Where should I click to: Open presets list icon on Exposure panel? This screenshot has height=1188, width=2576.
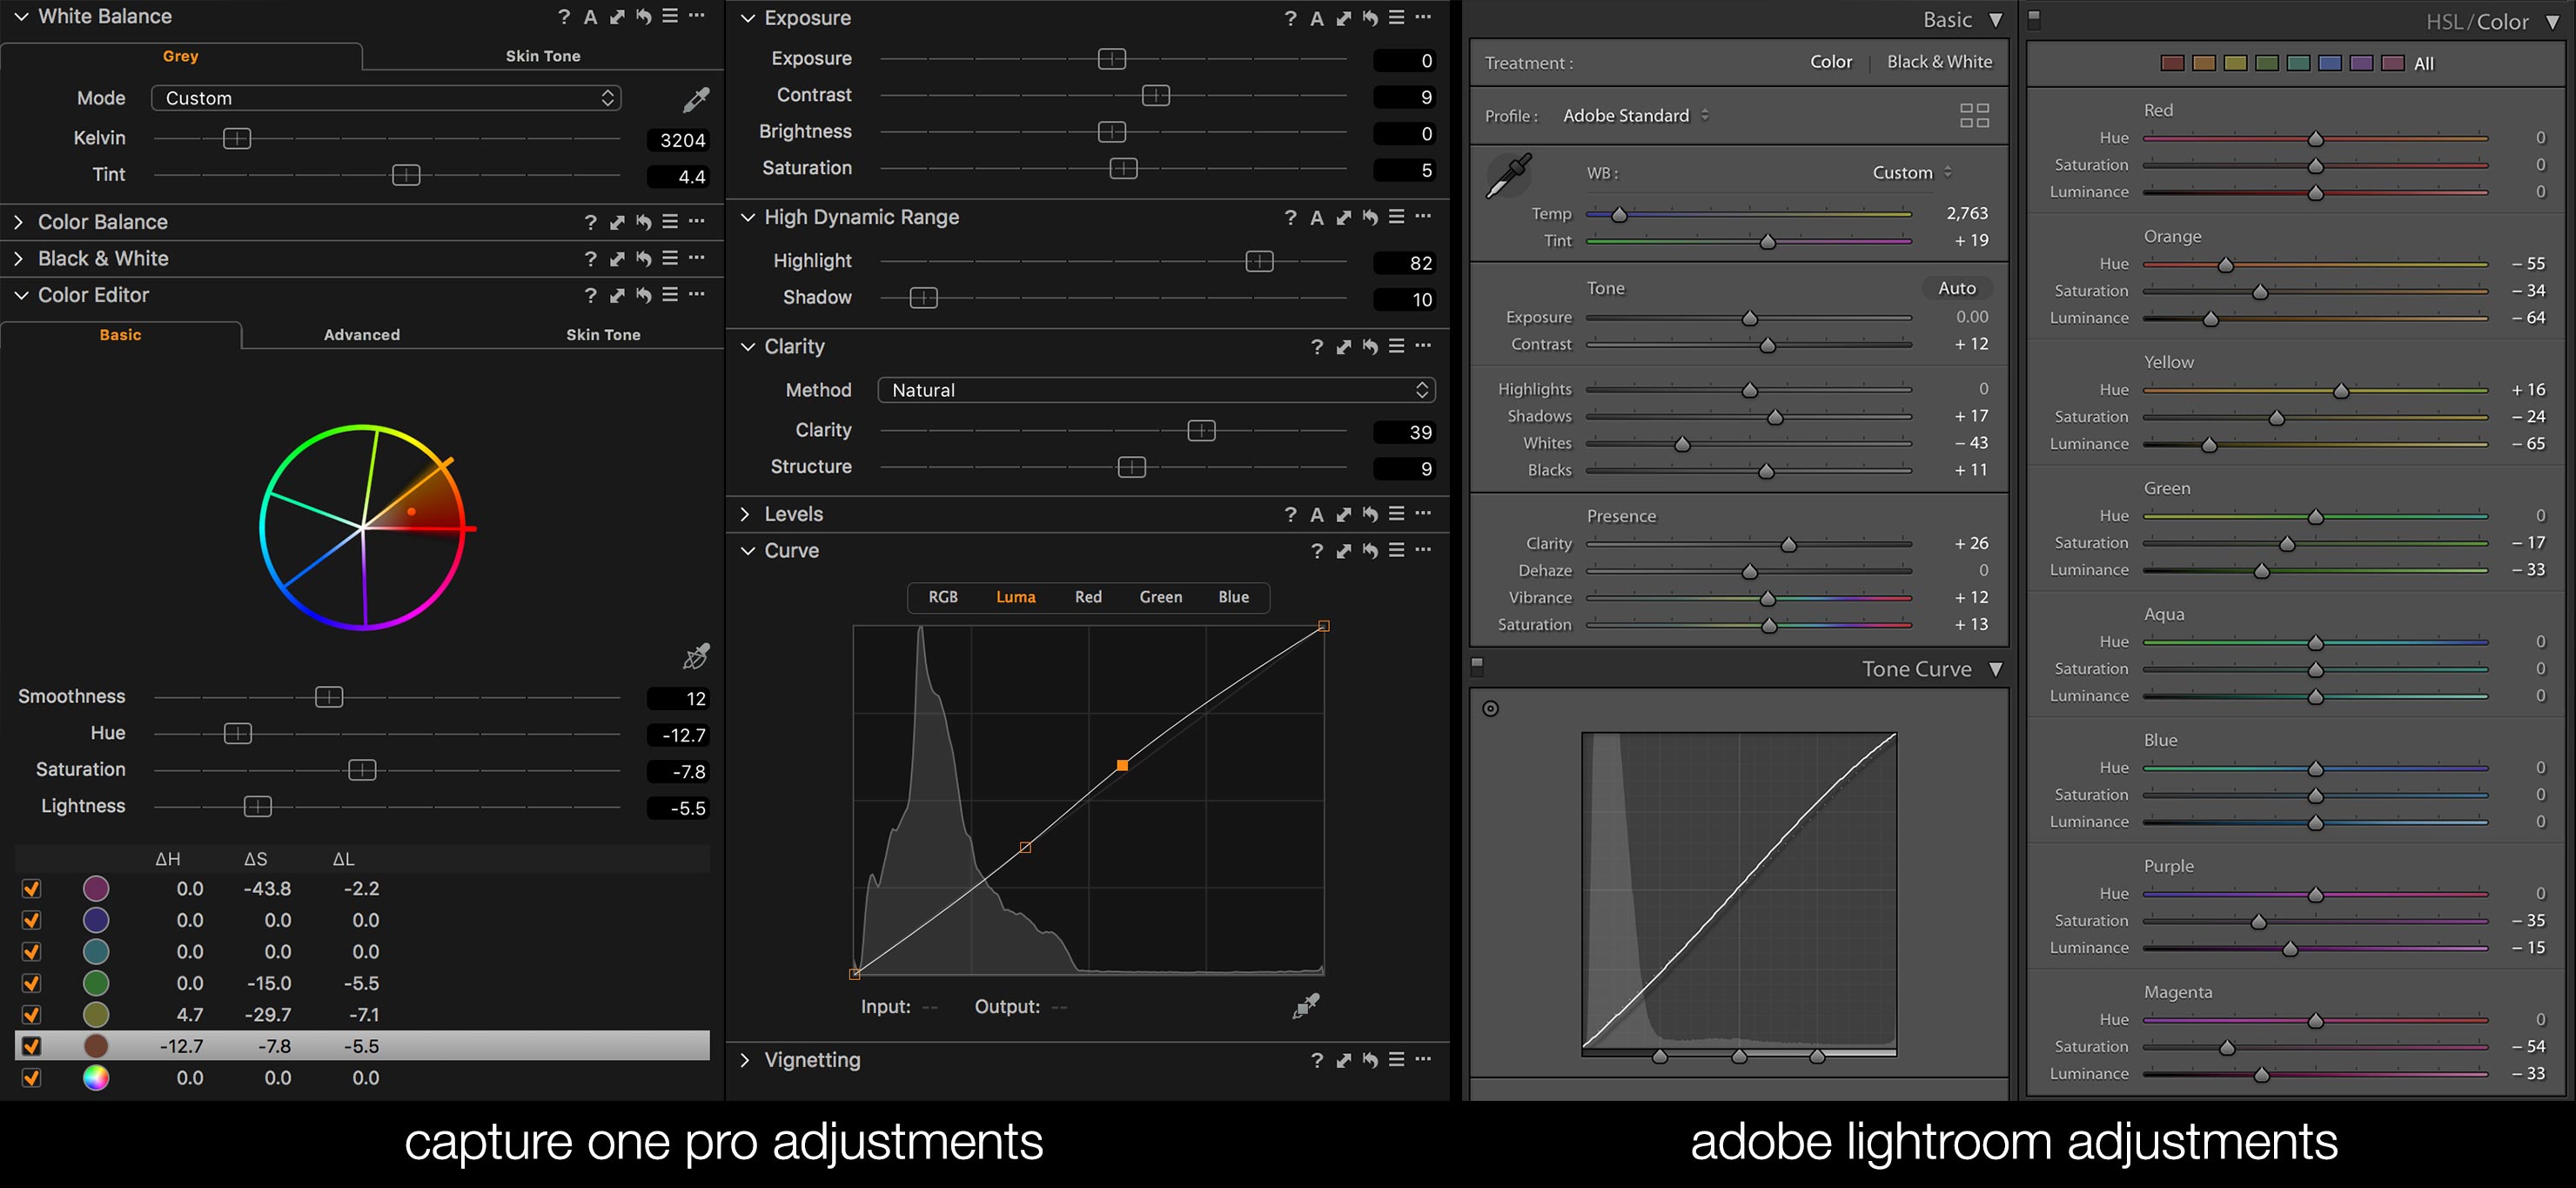point(1396,18)
